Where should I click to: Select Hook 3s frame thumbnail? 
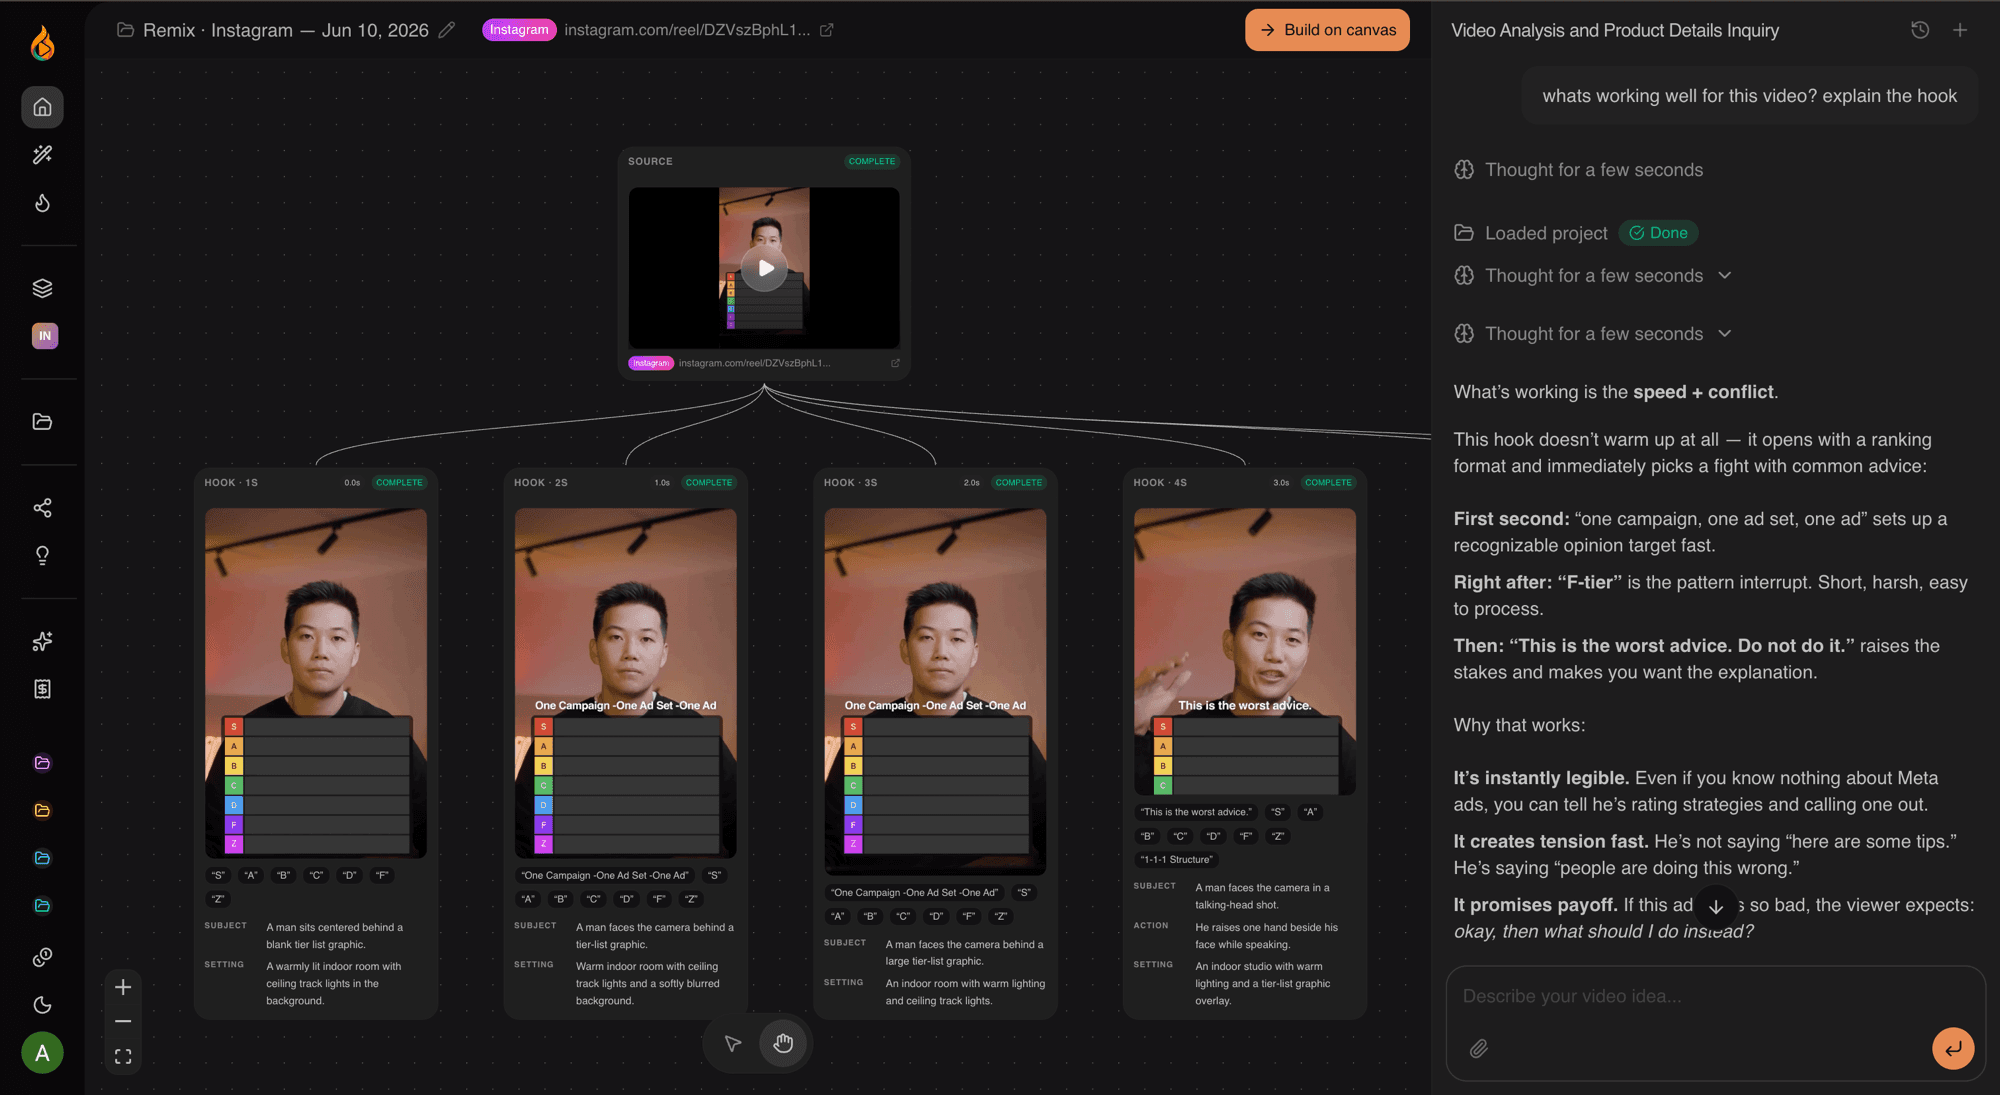[935, 691]
